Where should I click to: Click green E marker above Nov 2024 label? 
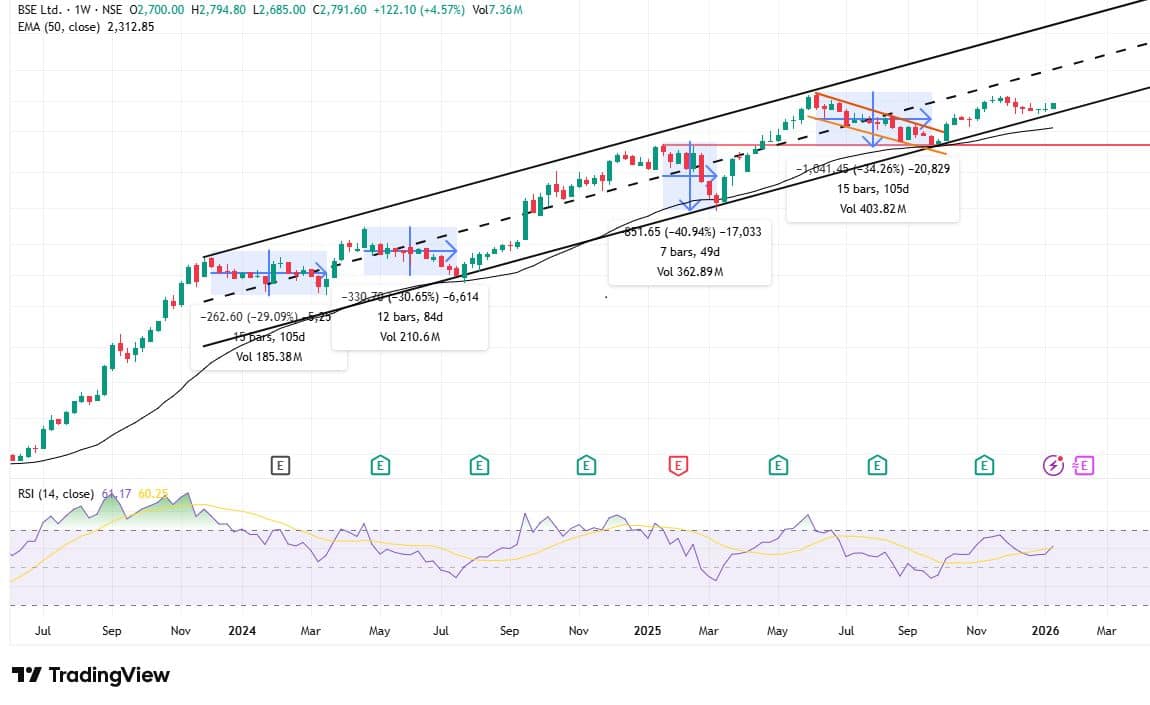click(x=586, y=465)
